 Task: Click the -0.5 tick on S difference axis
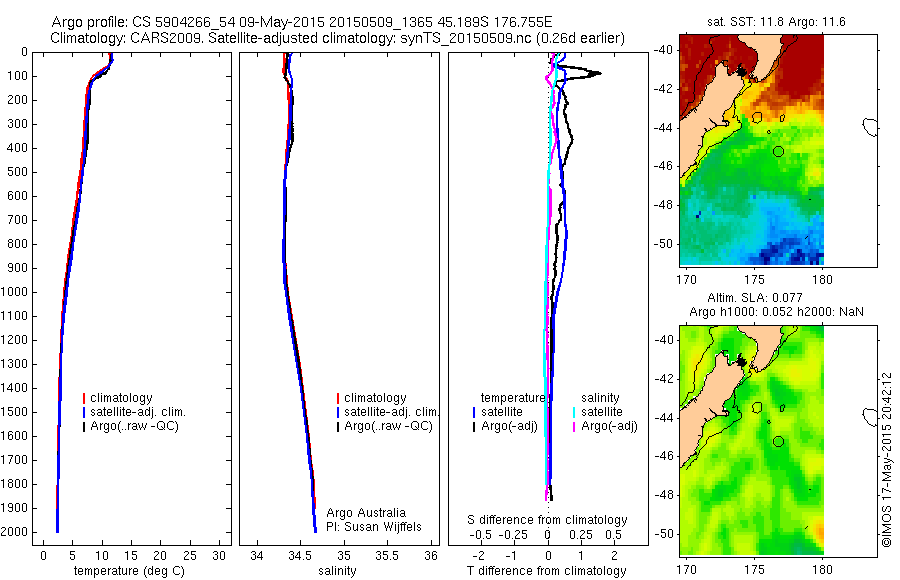tap(480, 535)
